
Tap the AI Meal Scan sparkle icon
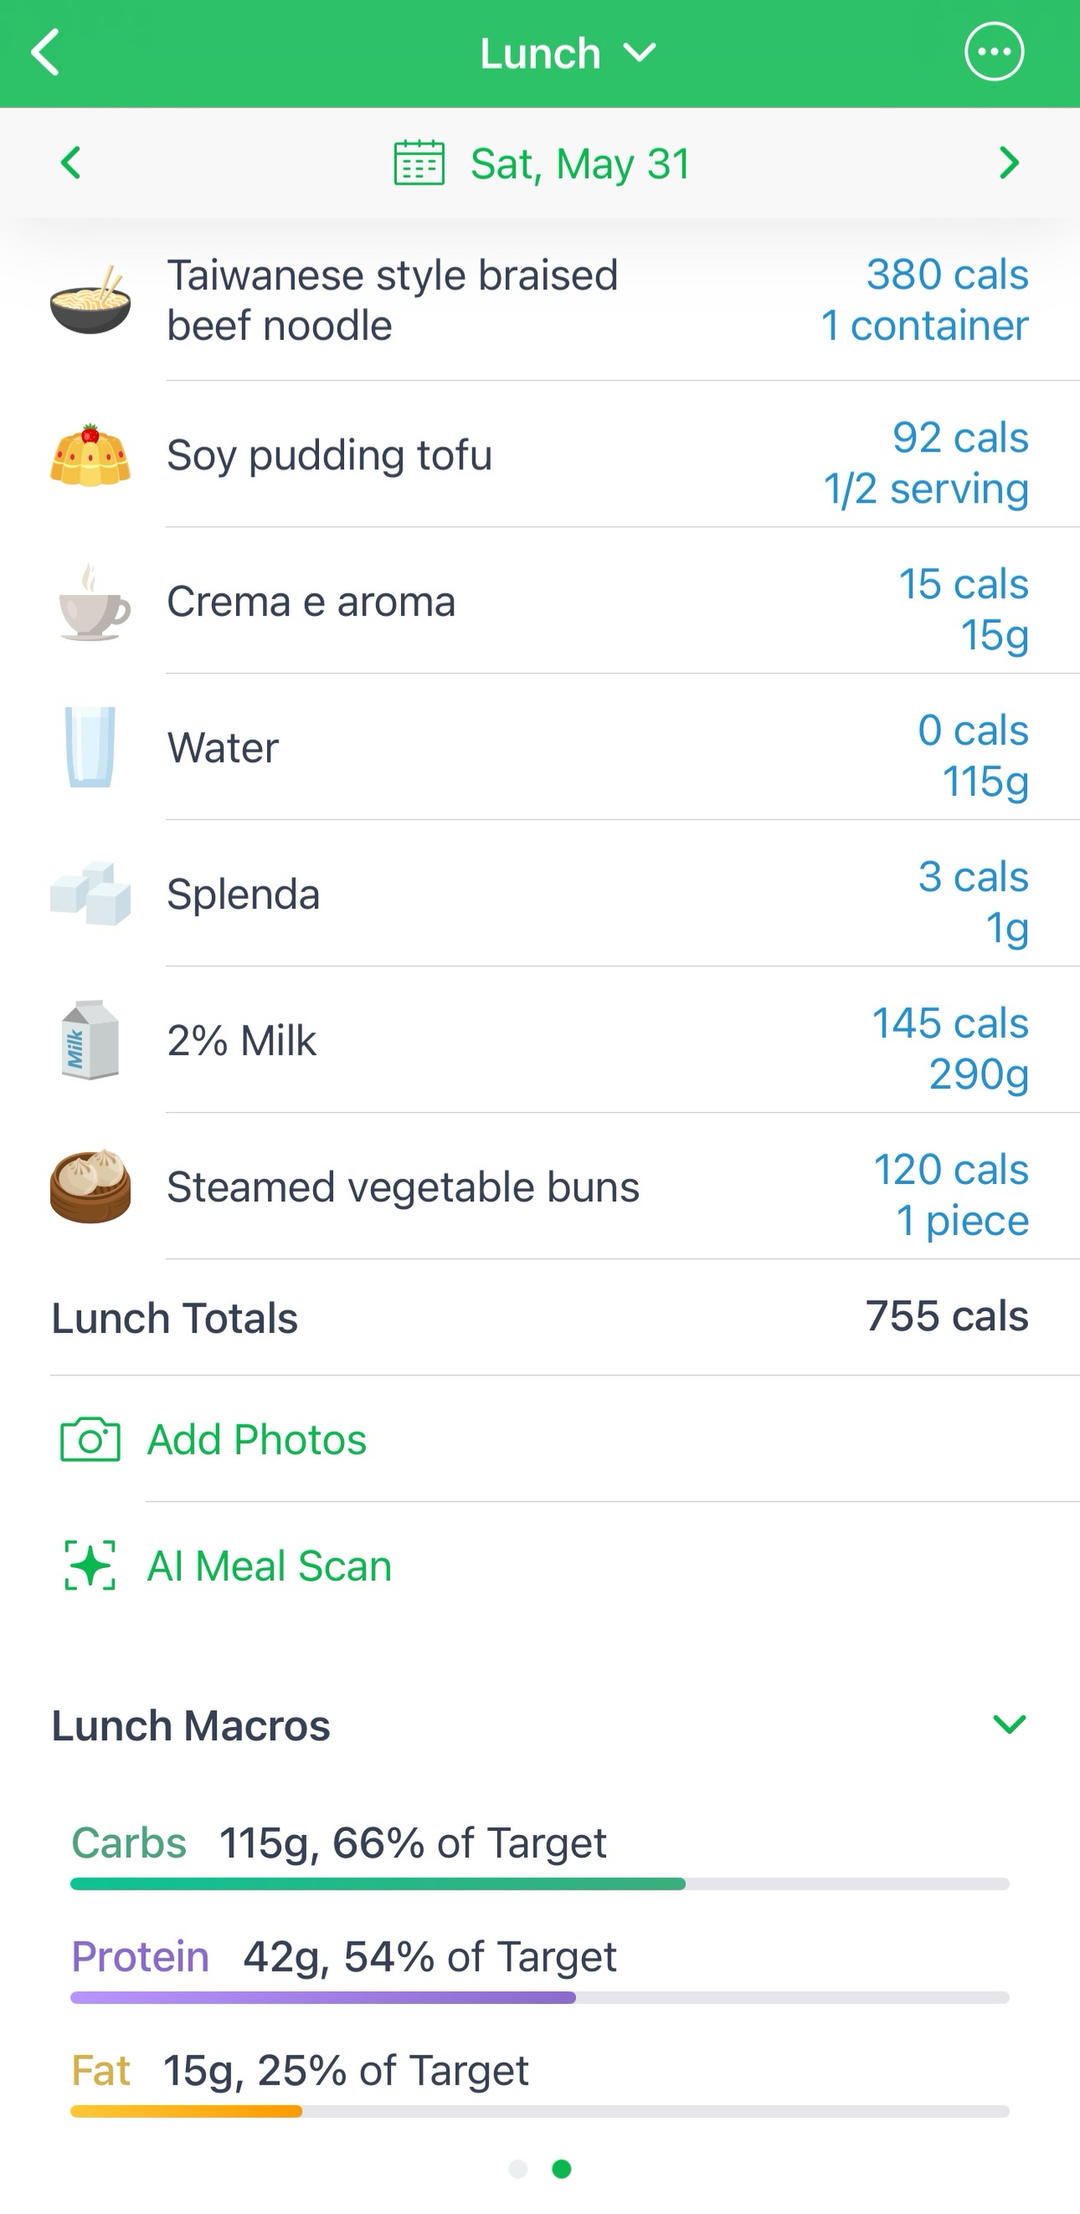point(90,1565)
